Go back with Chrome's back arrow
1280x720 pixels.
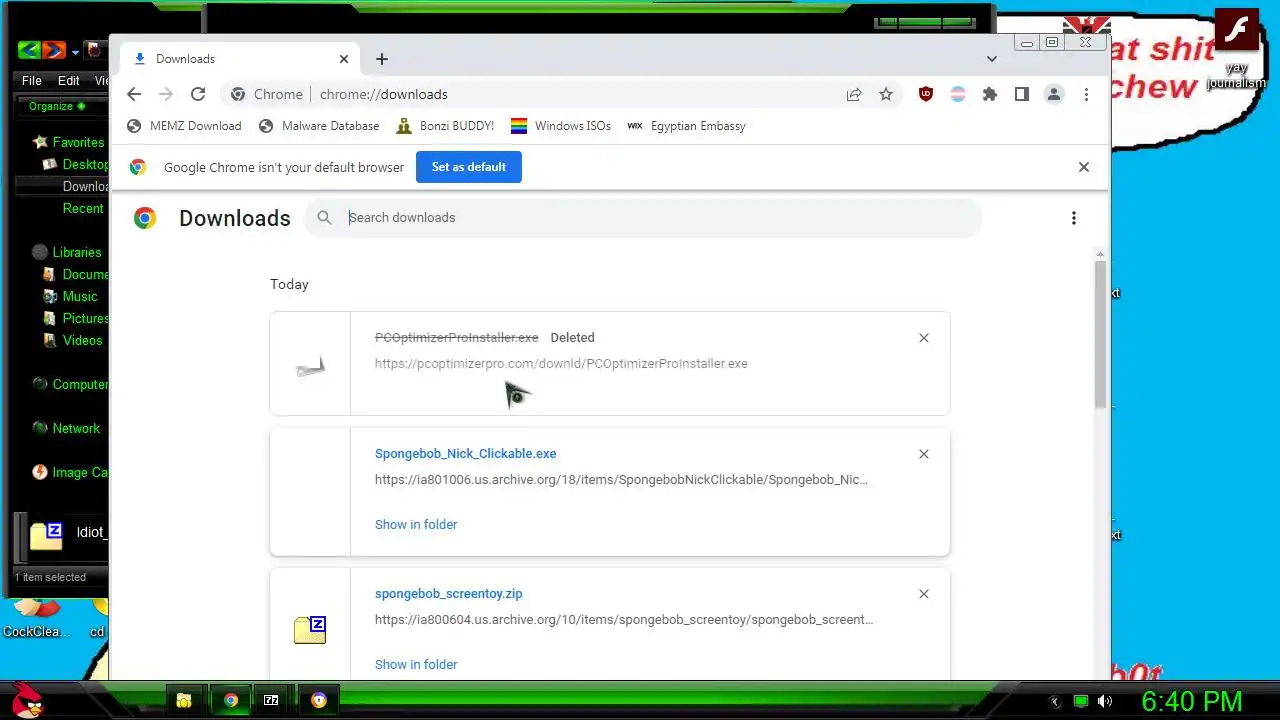(134, 94)
